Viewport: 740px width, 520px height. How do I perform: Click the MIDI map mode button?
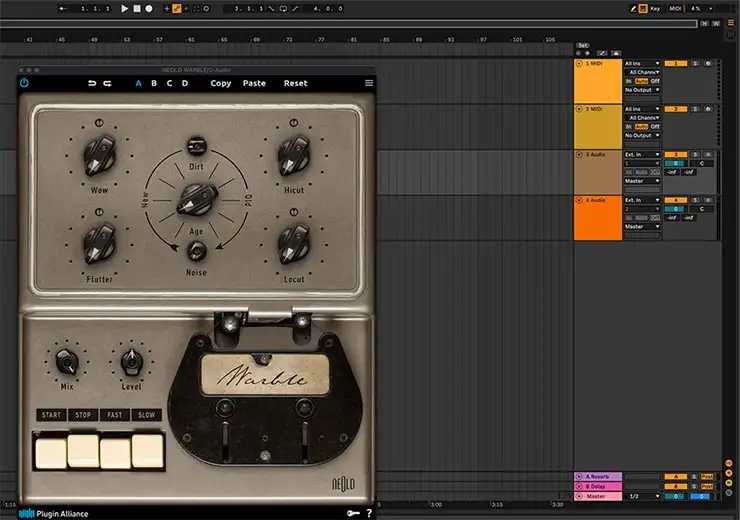[675, 8]
